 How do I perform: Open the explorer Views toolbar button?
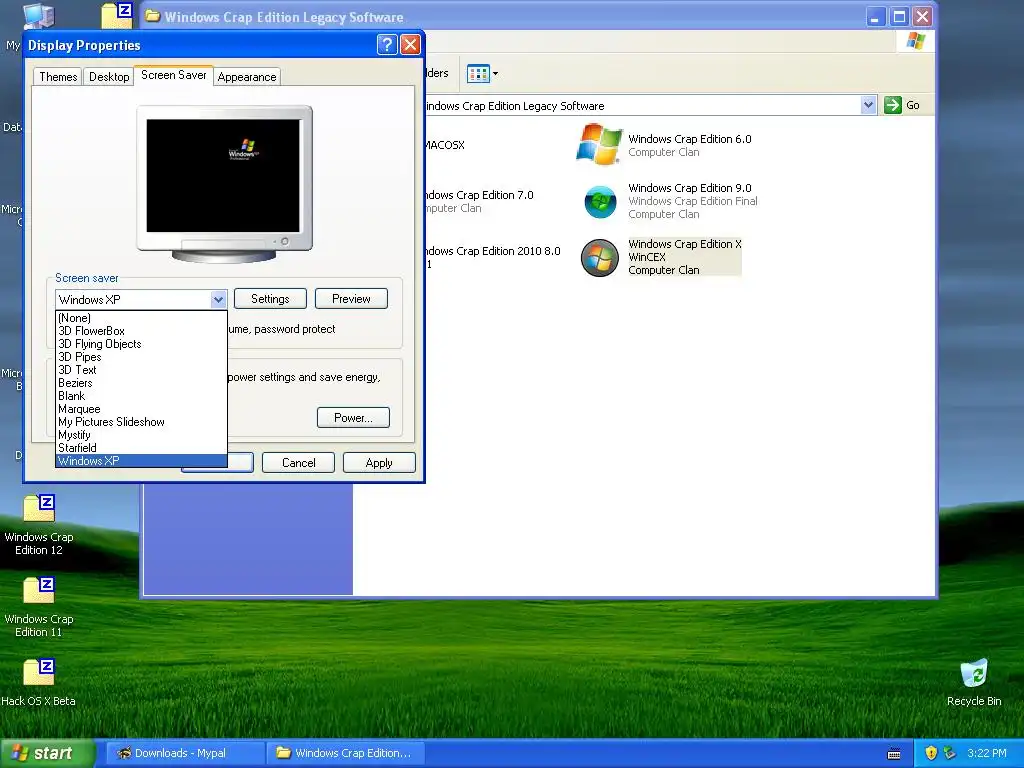click(x=483, y=74)
